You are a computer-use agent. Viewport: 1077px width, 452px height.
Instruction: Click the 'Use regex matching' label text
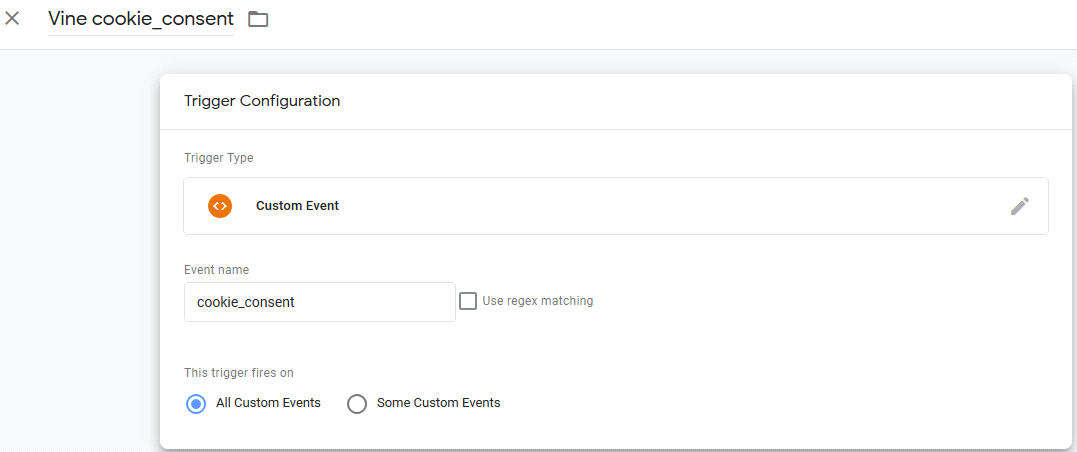(538, 301)
